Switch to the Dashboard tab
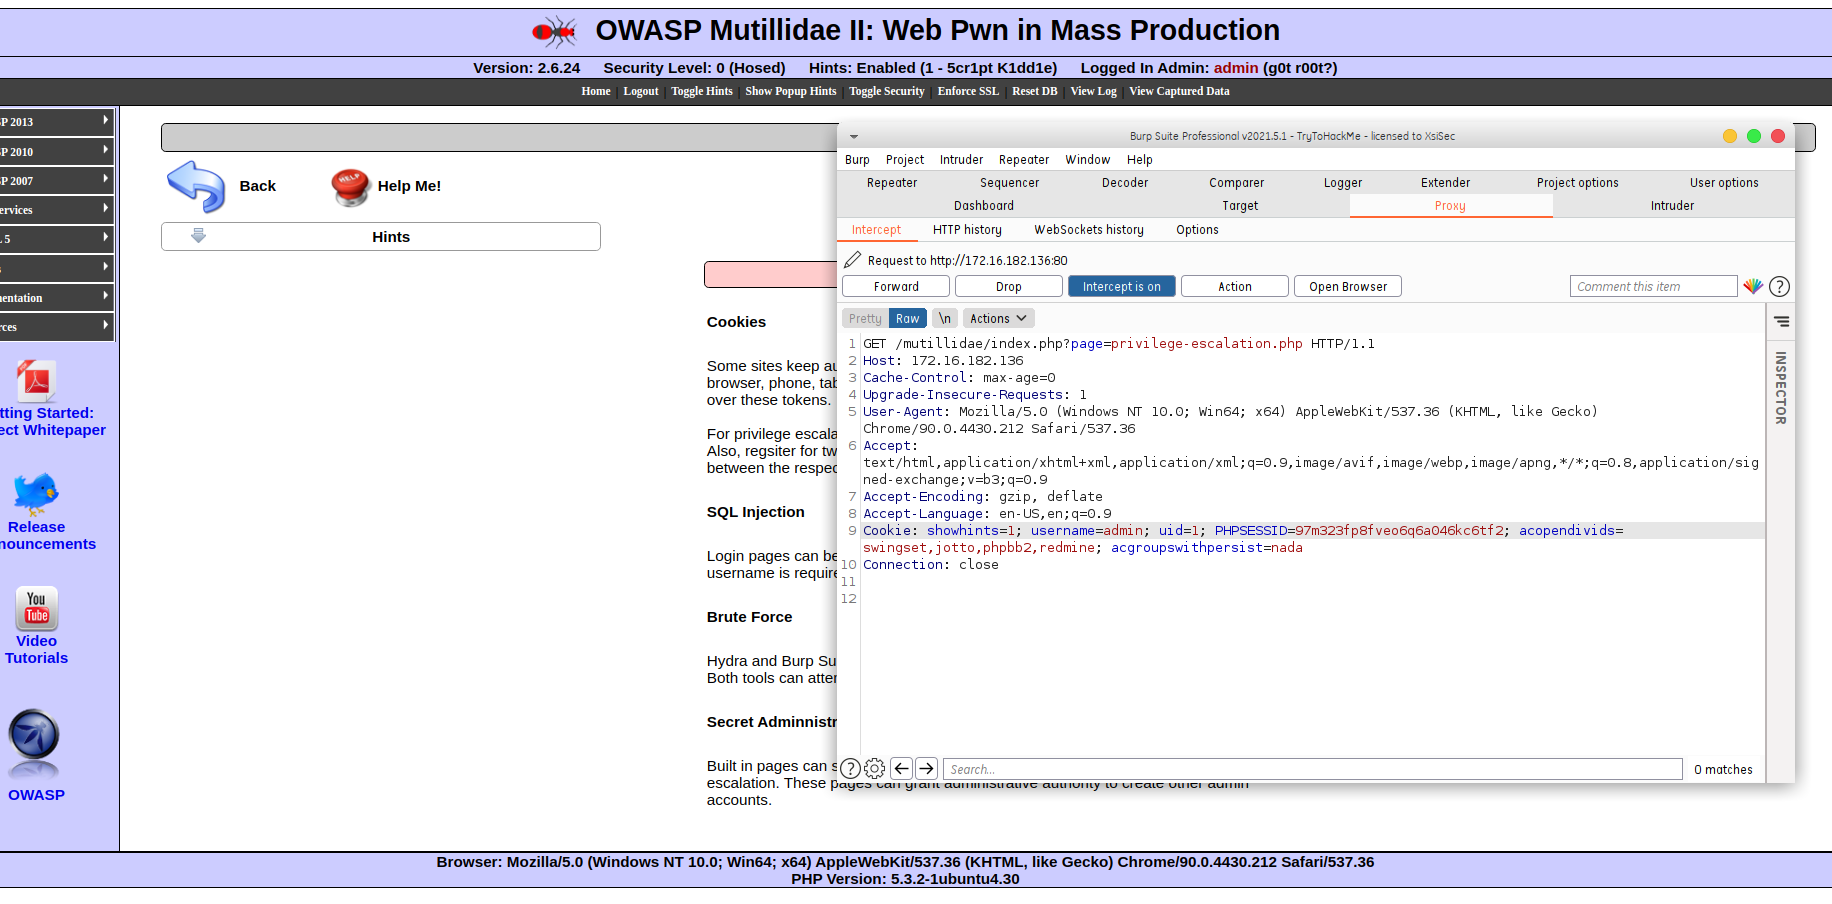Viewport: 1832px width, 904px height. pyautogui.click(x=984, y=206)
